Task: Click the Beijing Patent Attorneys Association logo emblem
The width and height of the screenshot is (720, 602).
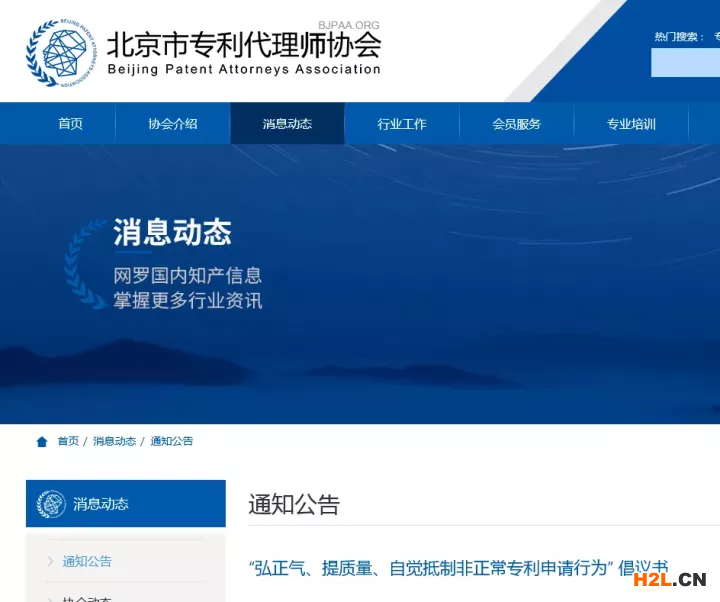Action: click(x=62, y=53)
